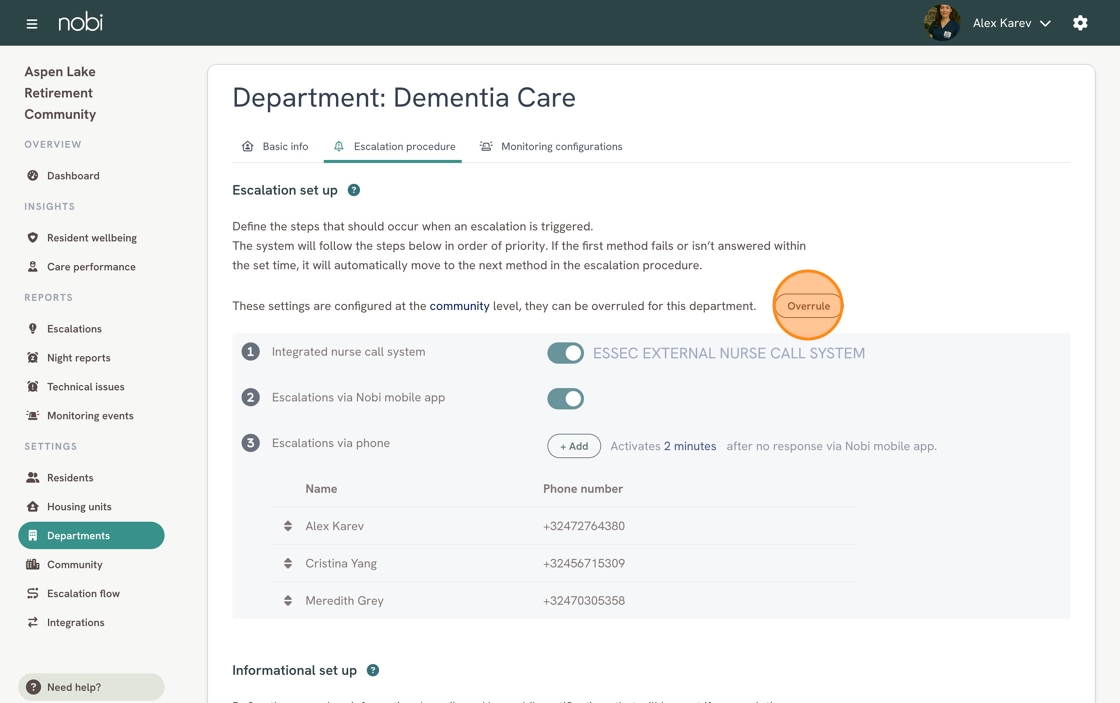Open the Escalations report
Image resolution: width=1120 pixels, height=703 pixels.
tap(74, 329)
